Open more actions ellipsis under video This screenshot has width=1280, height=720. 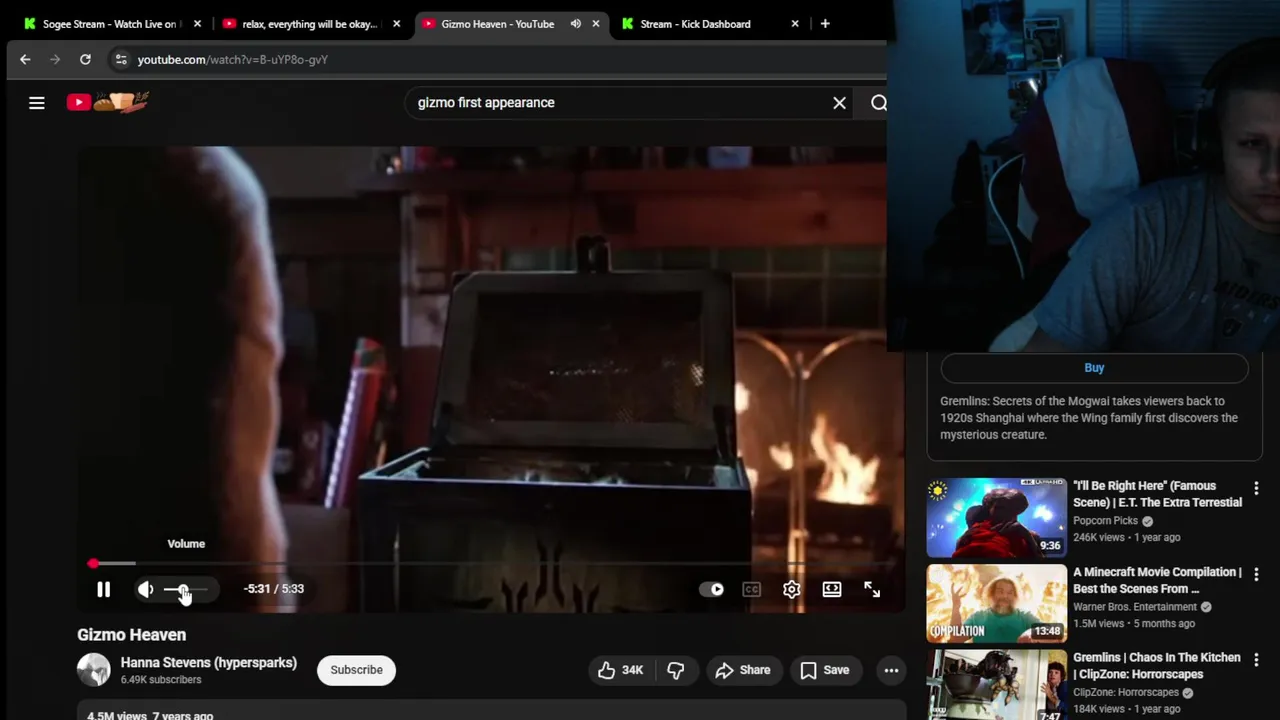(891, 670)
